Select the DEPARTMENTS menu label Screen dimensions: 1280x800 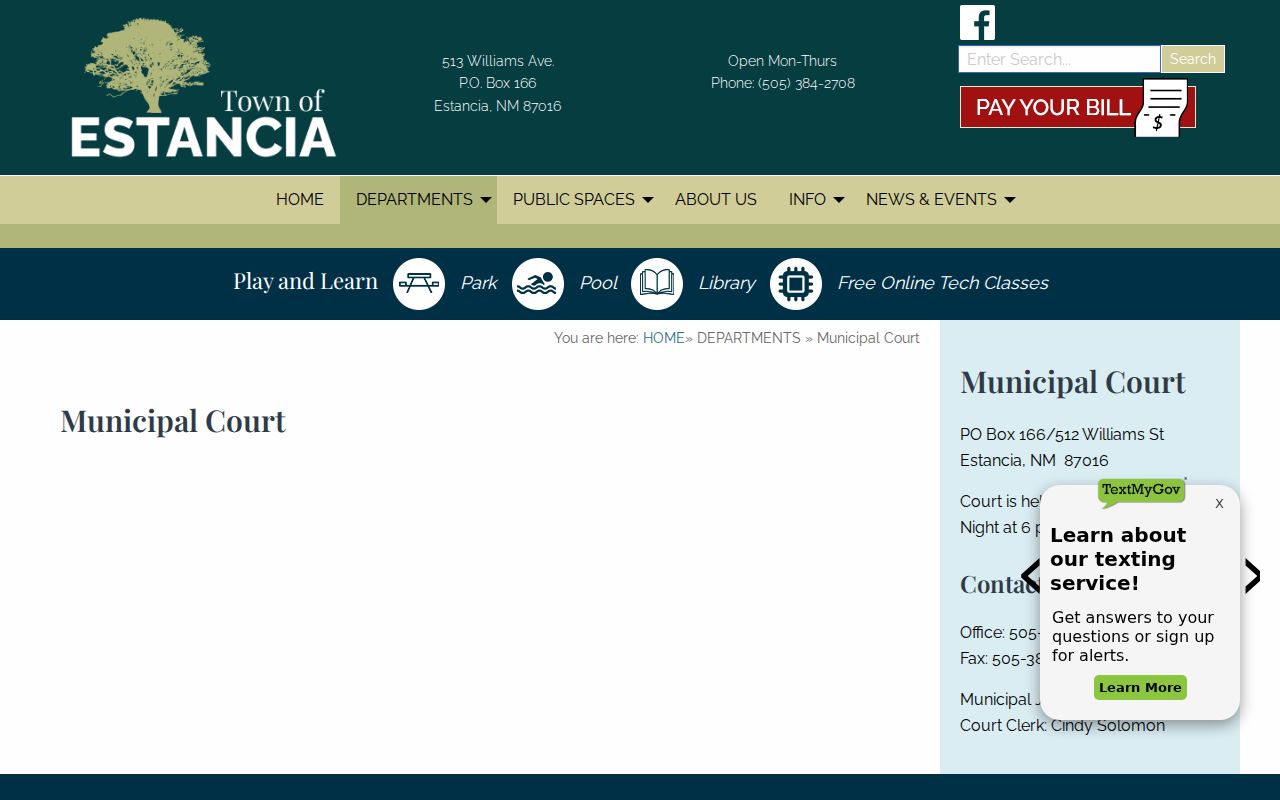coord(414,200)
